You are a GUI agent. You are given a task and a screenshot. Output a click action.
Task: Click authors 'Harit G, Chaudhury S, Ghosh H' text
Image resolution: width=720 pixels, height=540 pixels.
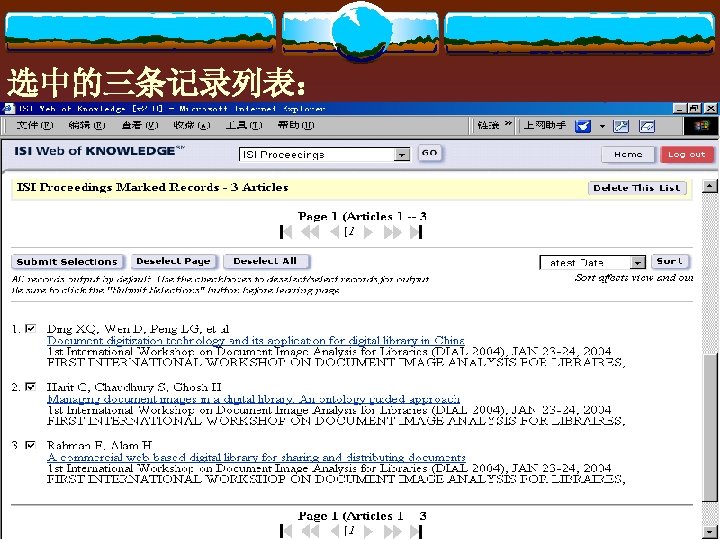point(134,387)
